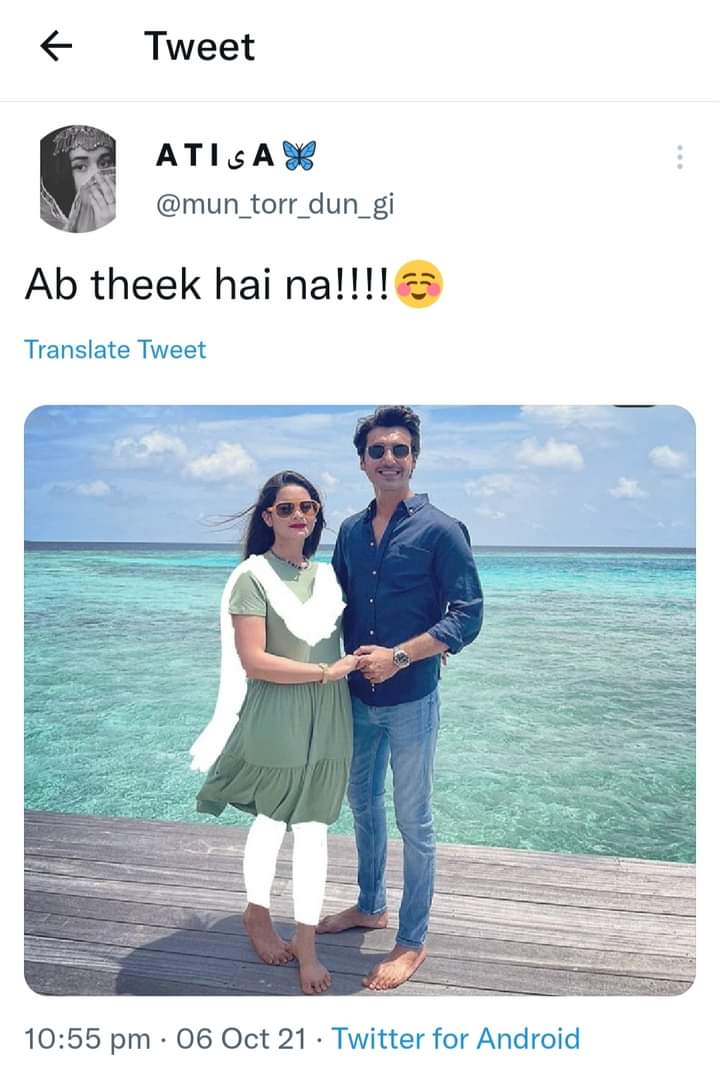Open the three-dot more options menu

click(679, 157)
